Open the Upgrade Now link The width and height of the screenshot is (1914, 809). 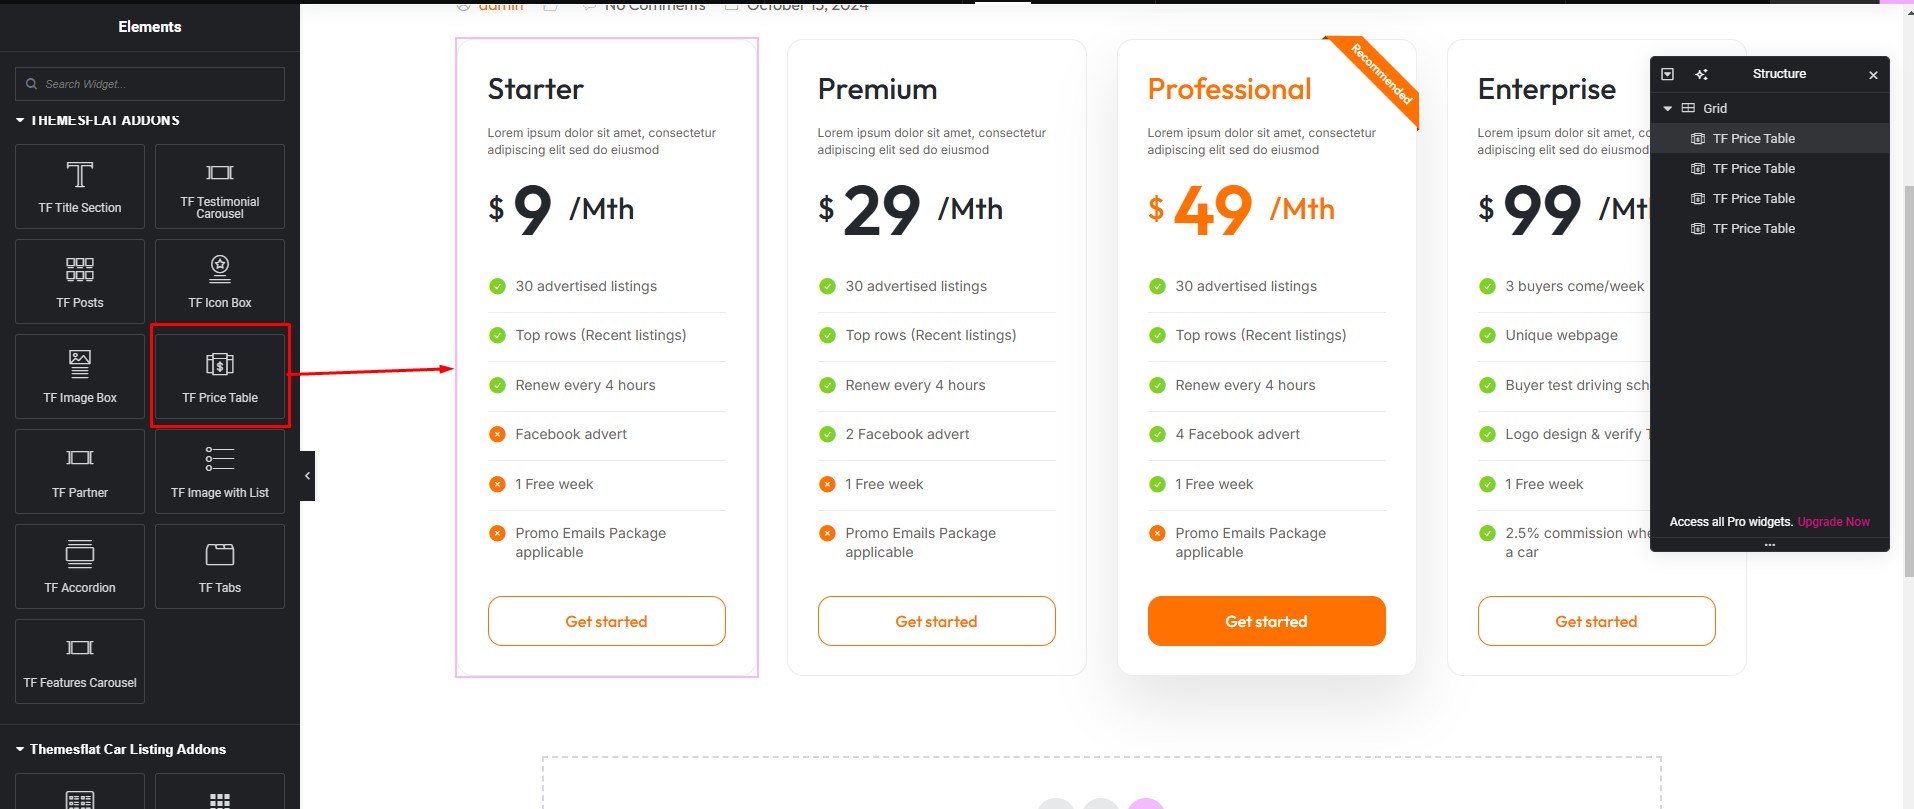click(1833, 522)
